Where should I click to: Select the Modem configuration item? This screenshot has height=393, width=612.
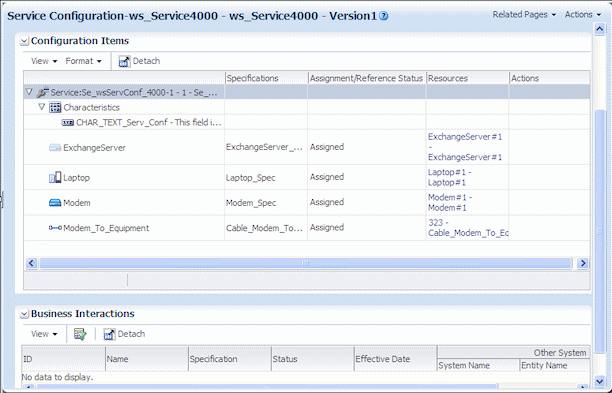click(77, 203)
